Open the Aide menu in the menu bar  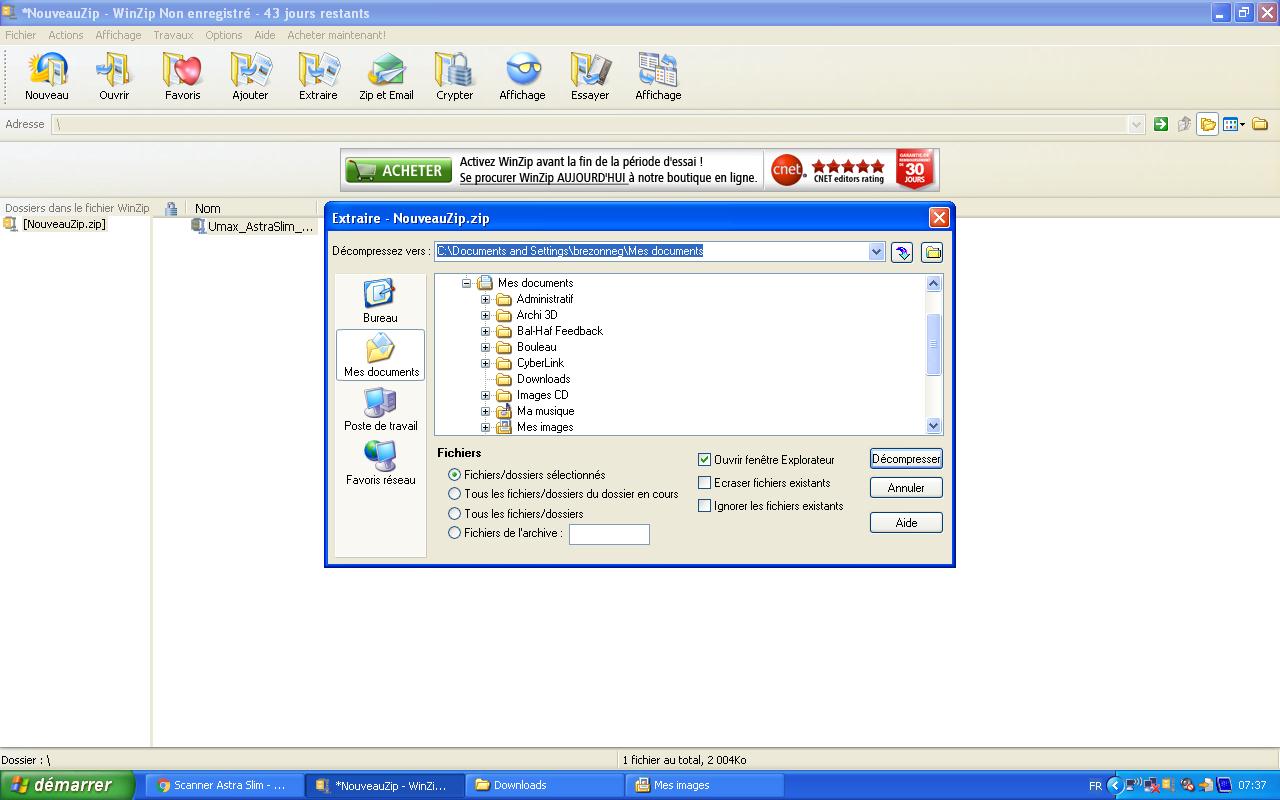click(265, 35)
